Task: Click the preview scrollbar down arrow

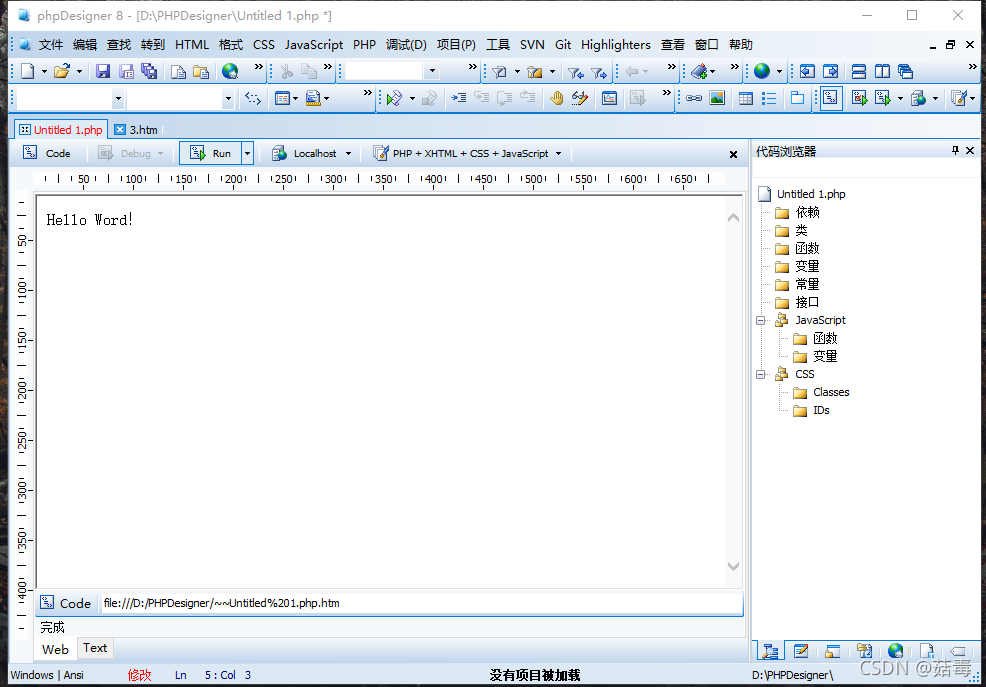Action: (x=733, y=566)
